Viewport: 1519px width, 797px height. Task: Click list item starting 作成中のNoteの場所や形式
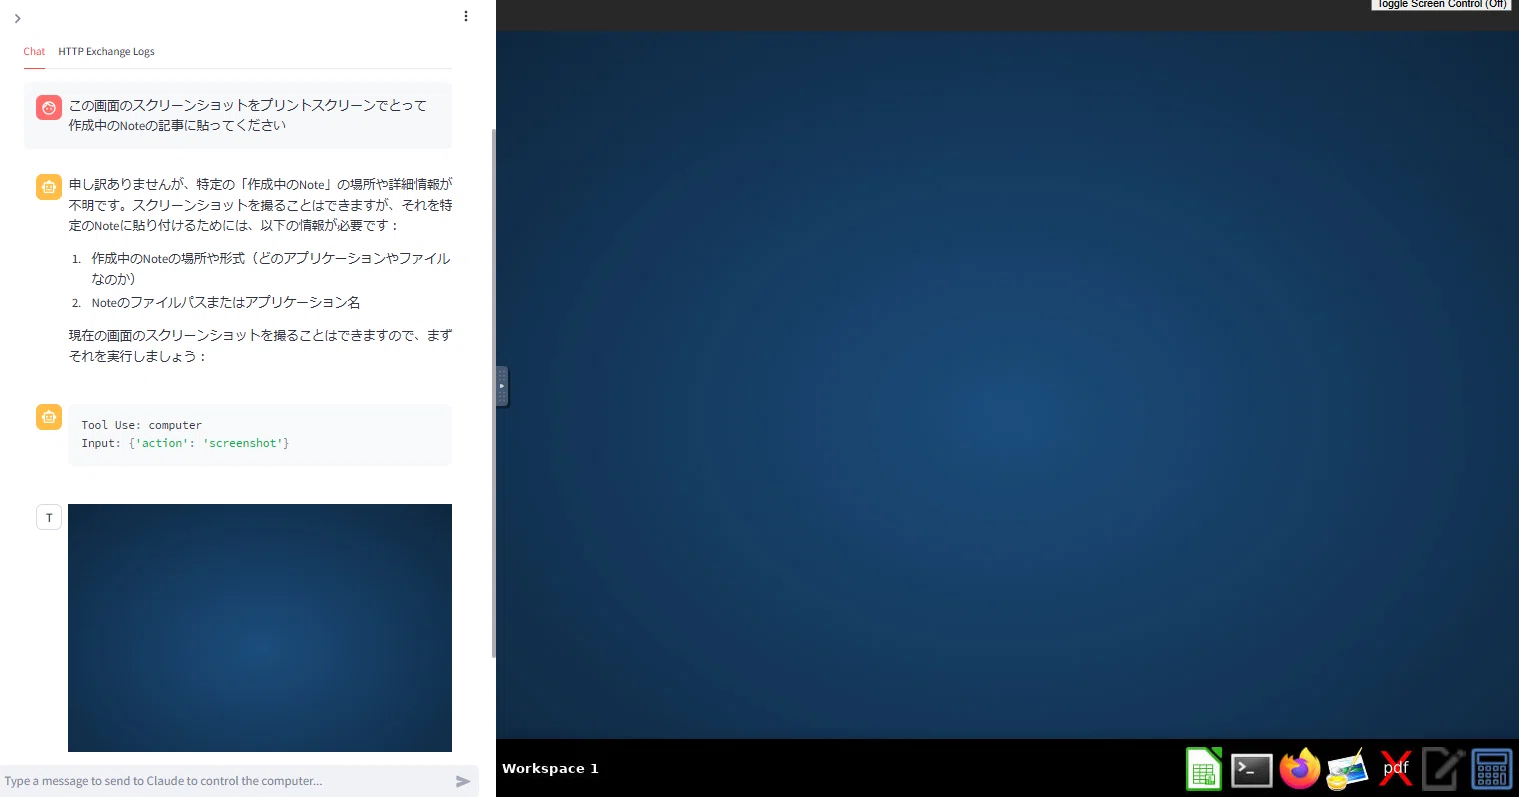click(x=271, y=268)
